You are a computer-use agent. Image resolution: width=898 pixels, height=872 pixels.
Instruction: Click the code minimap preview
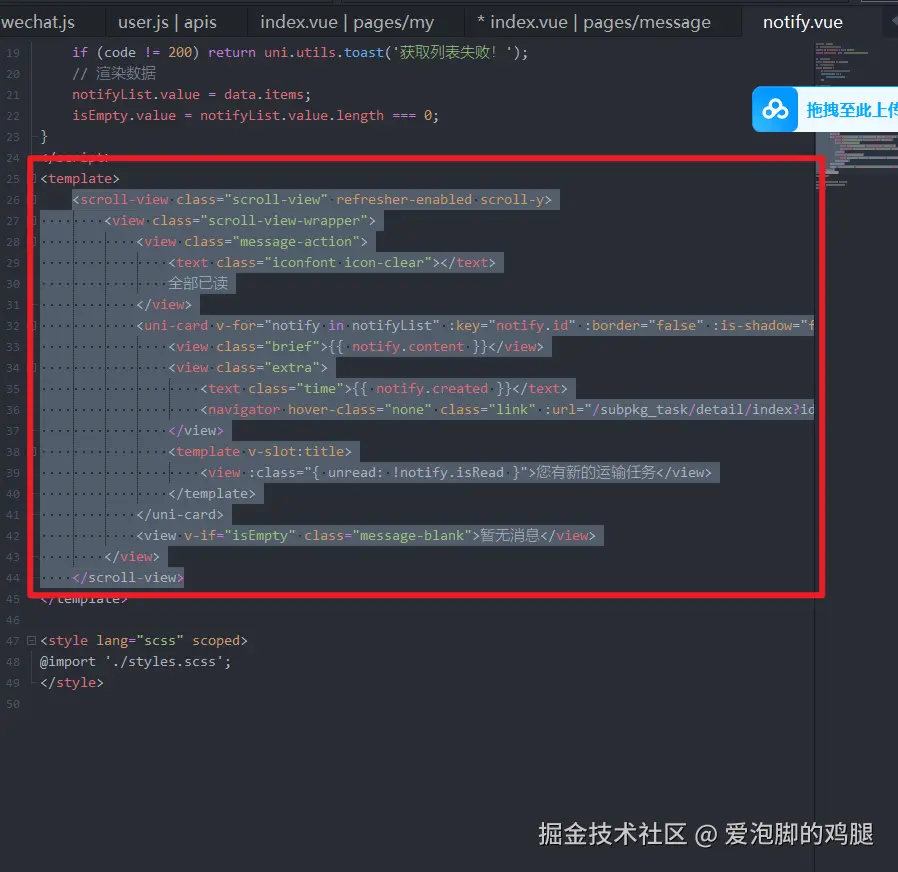pos(856,115)
